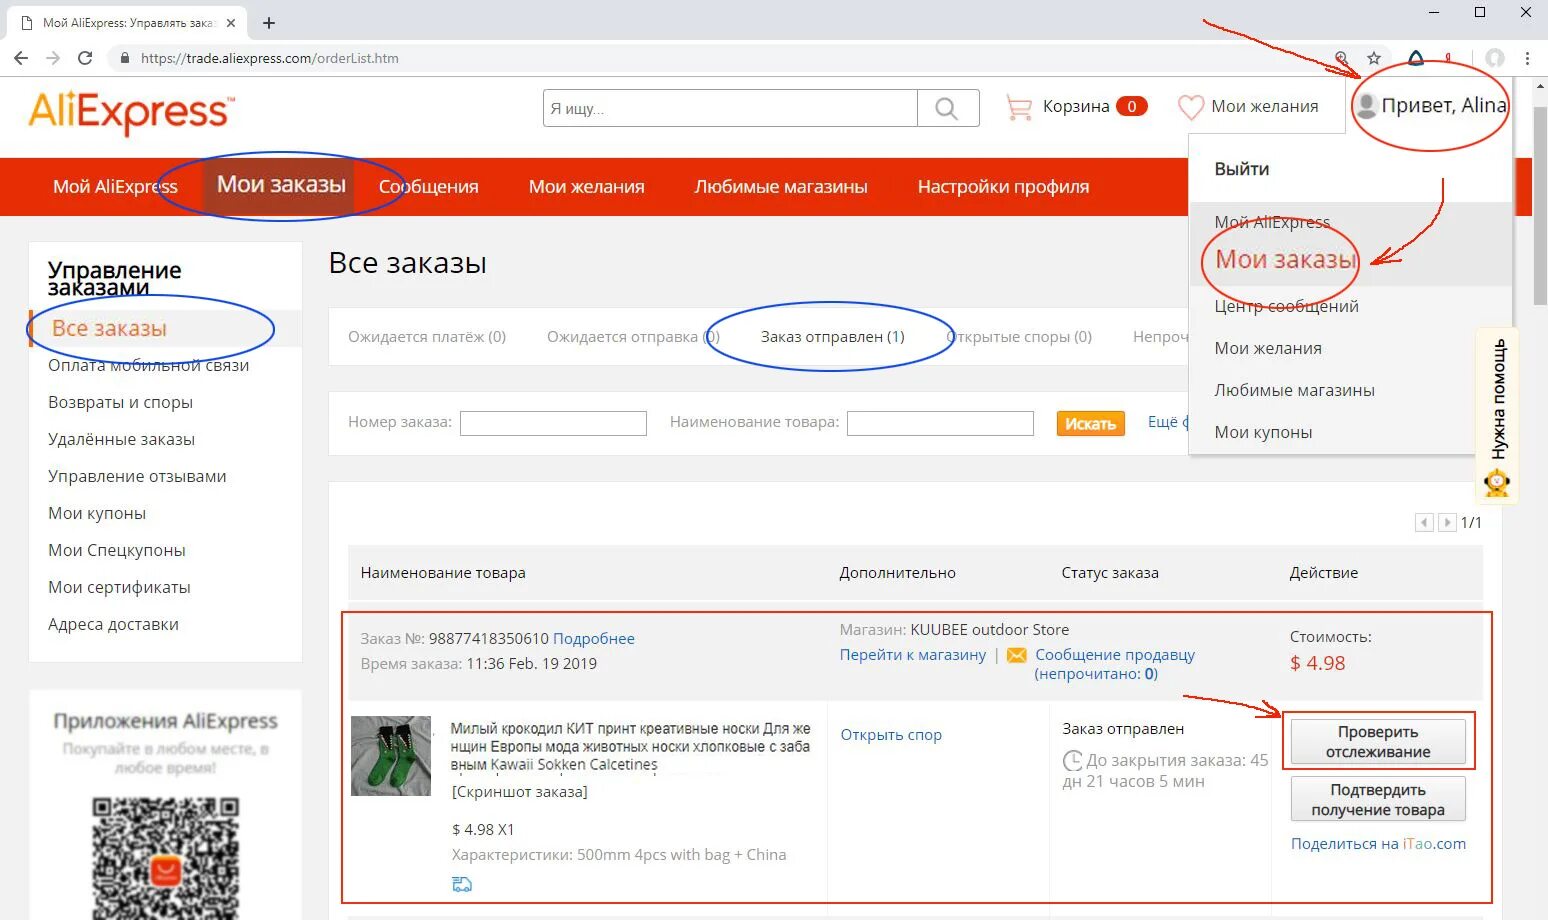Open Возвраты и споры in sidebar
This screenshot has height=920, width=1548.
[x=120, y=402]
